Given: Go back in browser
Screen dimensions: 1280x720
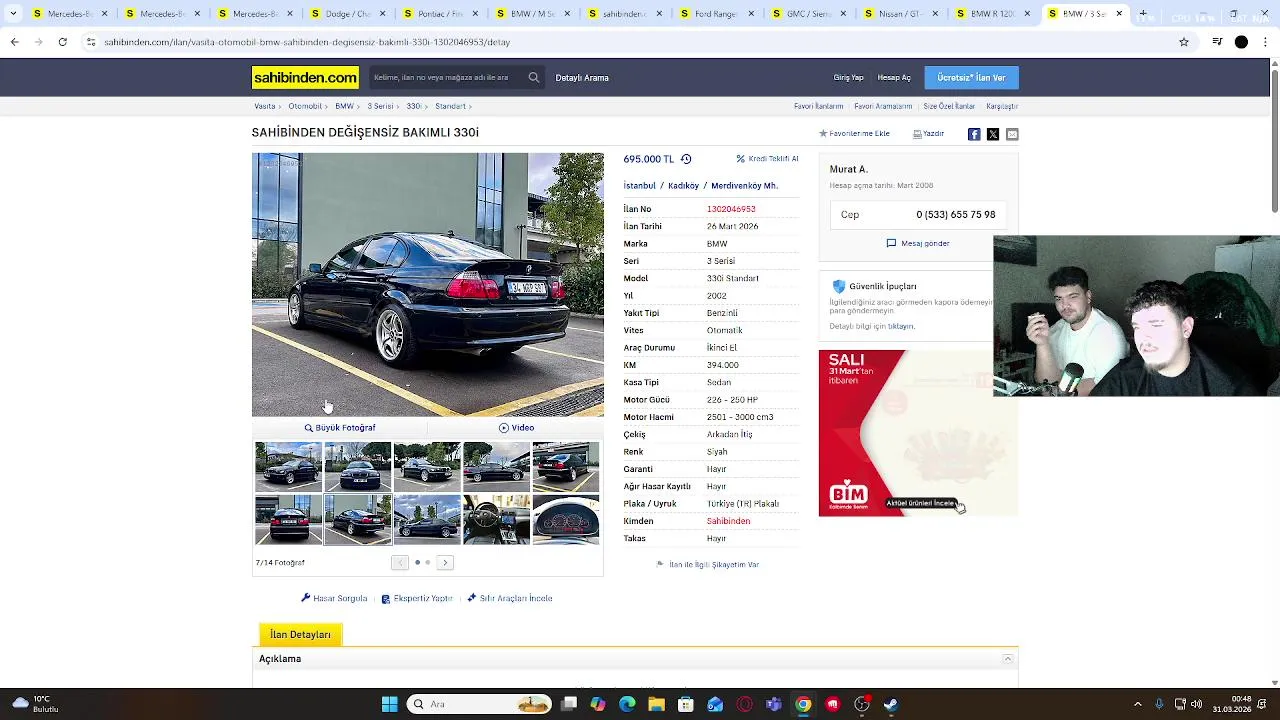Looking at the screenshot, I should click(14, 42).
